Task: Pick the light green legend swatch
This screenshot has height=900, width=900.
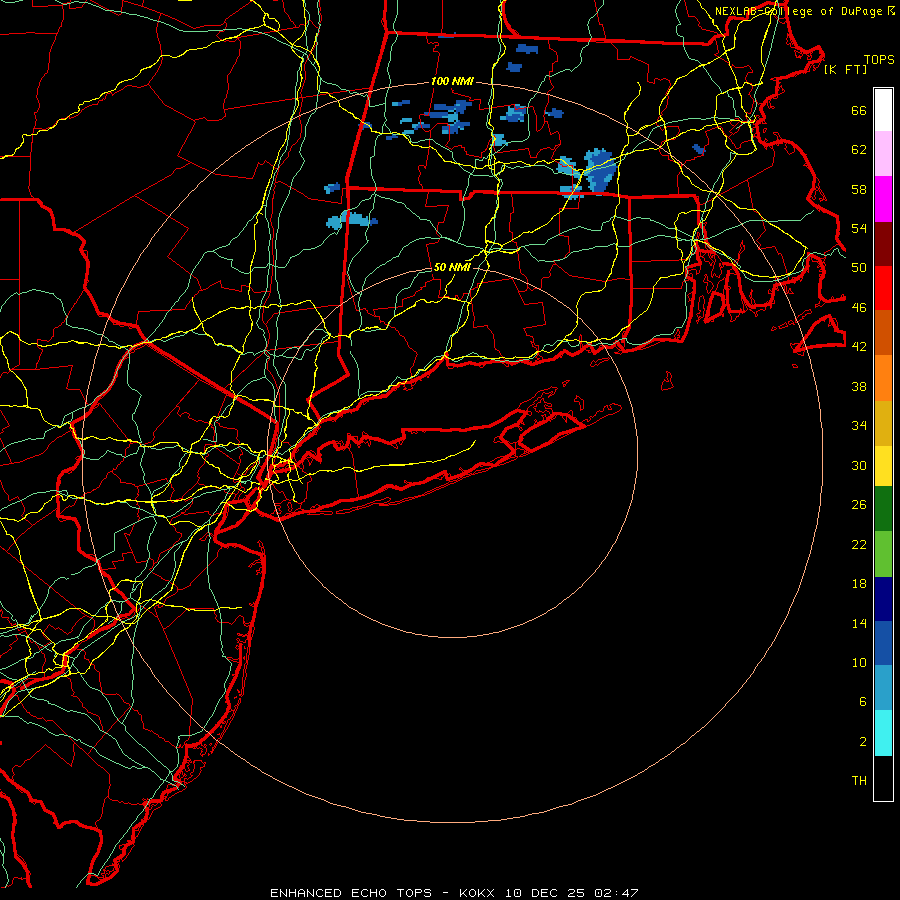Action: pos(883,554)
